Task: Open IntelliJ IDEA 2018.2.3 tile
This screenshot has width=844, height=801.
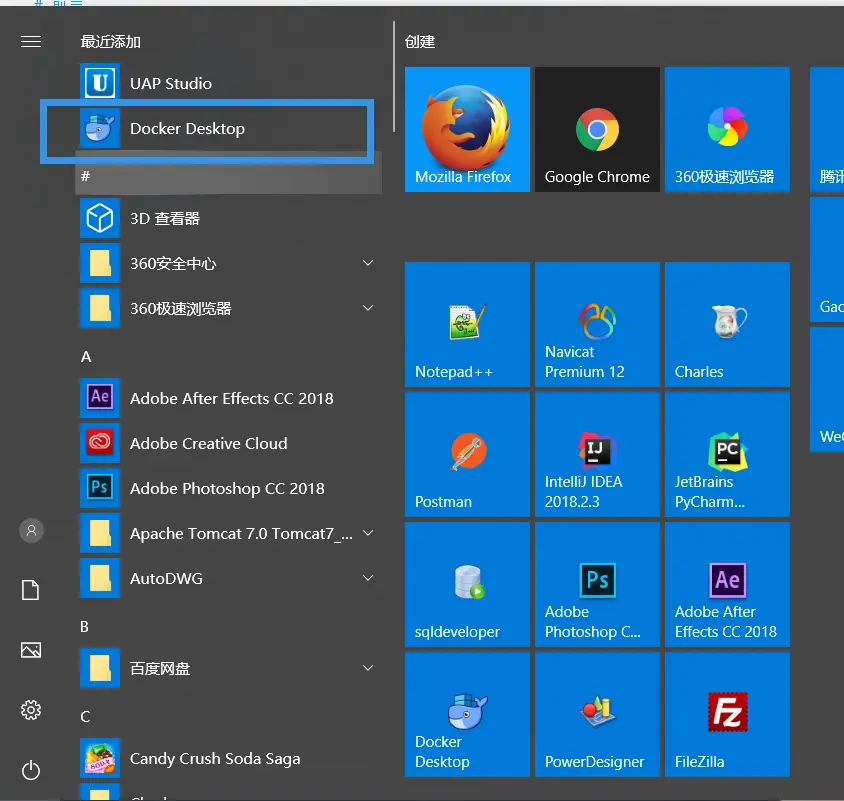Action: (597, 454)
